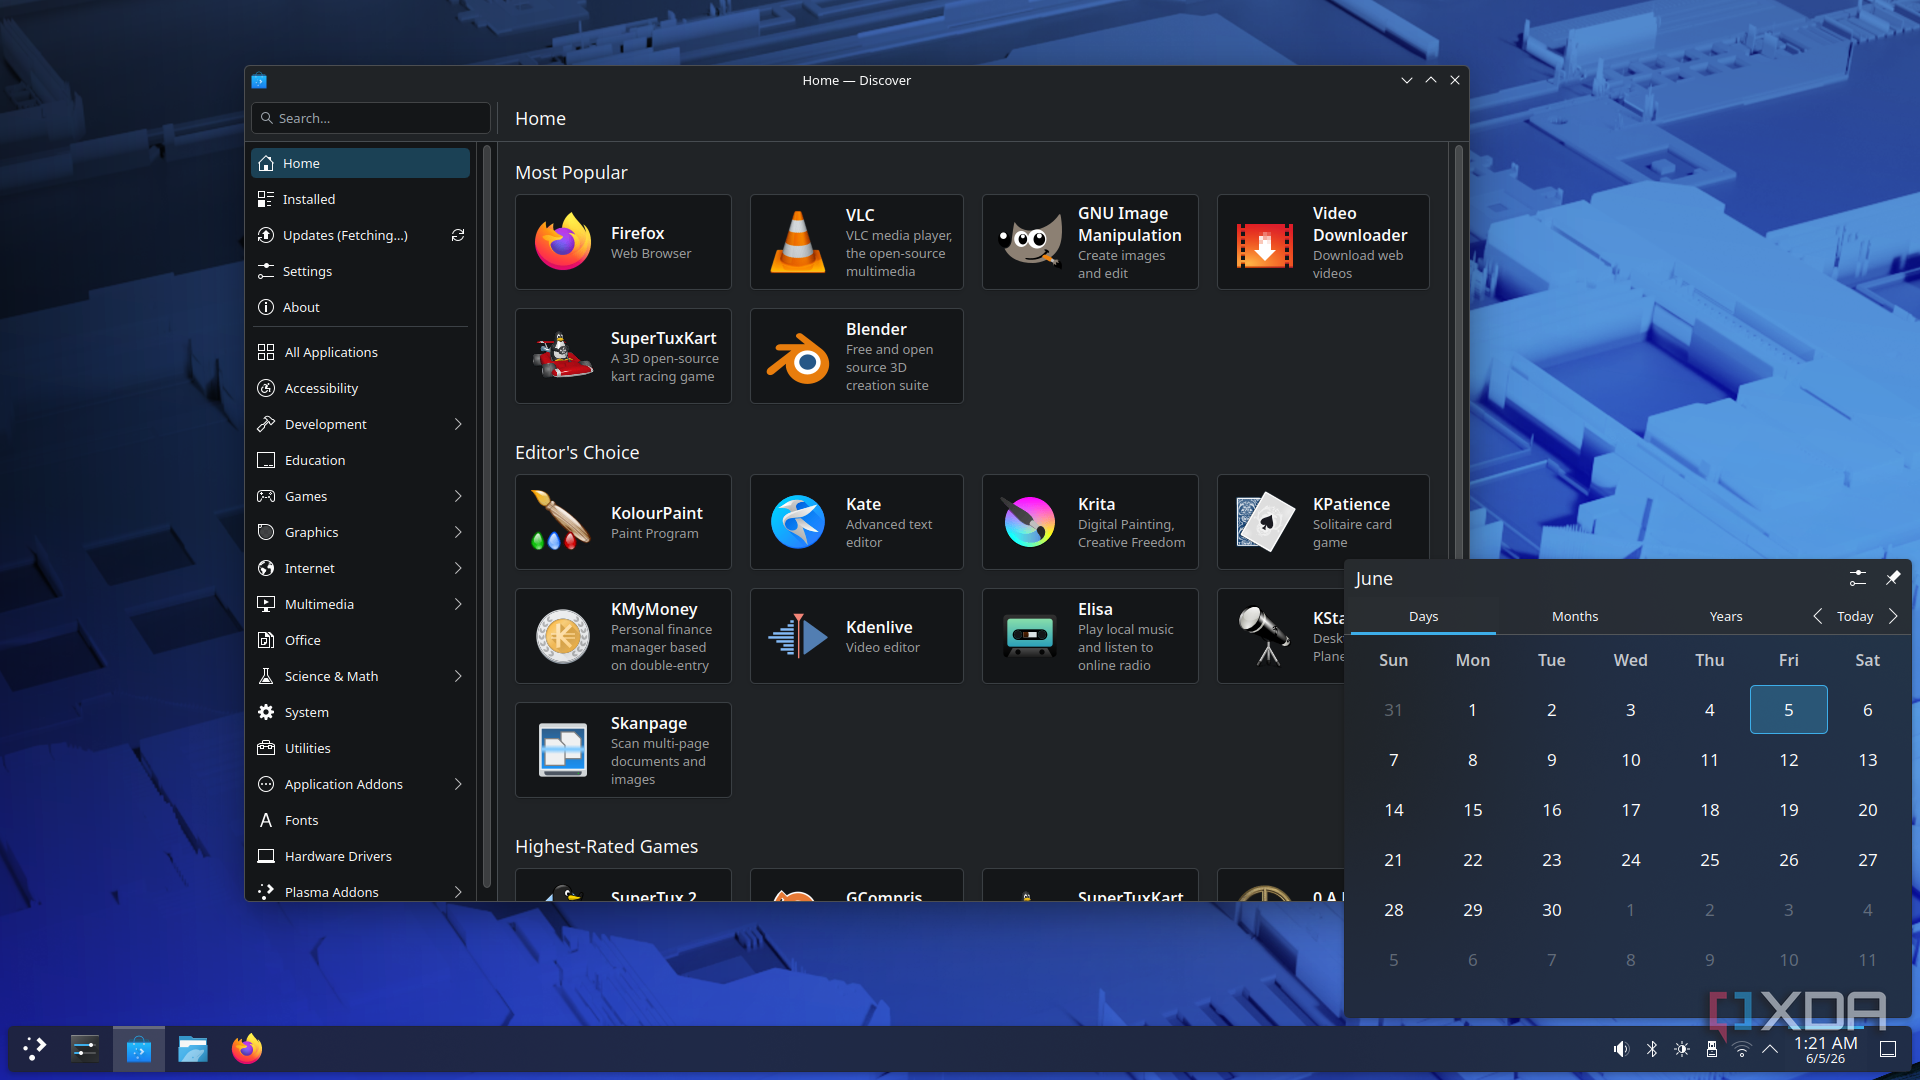The width and height of the screenshot is (1920, 1080).
Task: Select the GNU Image Manipulation icon
Action: point(1030,242)
